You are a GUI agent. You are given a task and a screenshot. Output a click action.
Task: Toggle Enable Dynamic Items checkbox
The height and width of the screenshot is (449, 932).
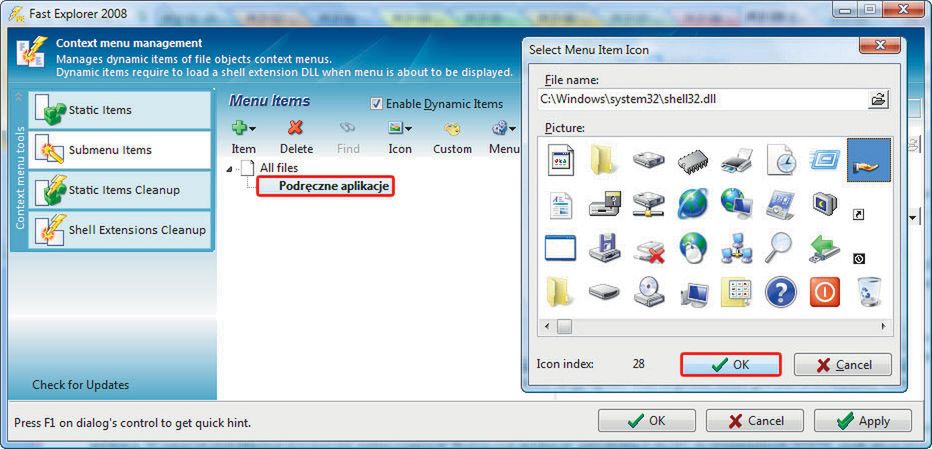(x=376, y=104)
